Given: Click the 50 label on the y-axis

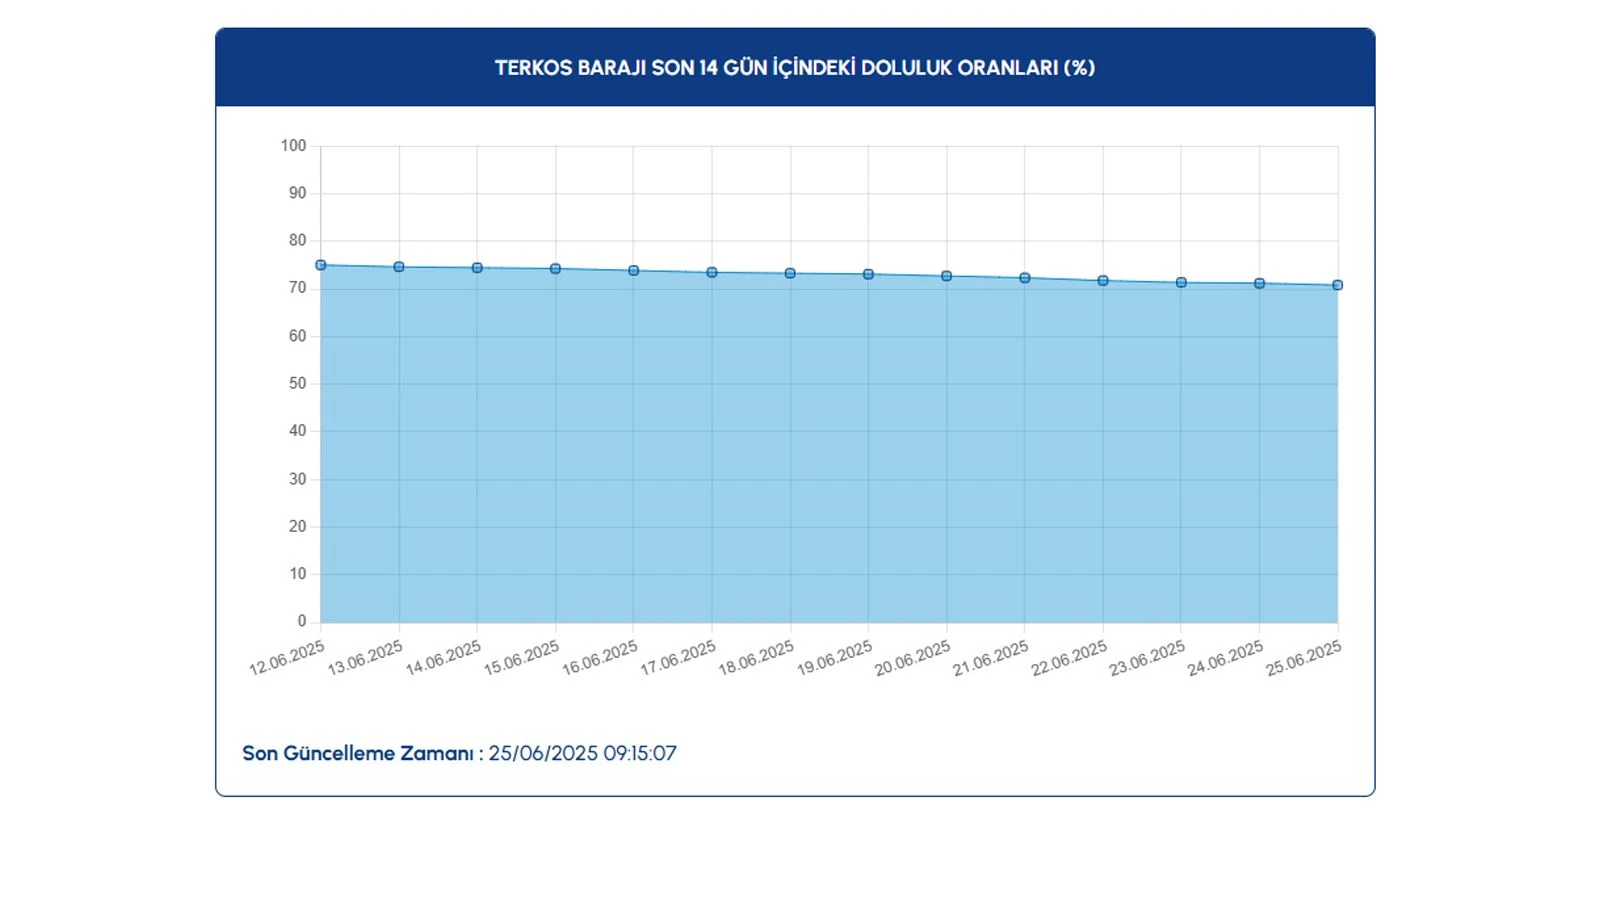Looking at the screenshot, I should point(297,384).
